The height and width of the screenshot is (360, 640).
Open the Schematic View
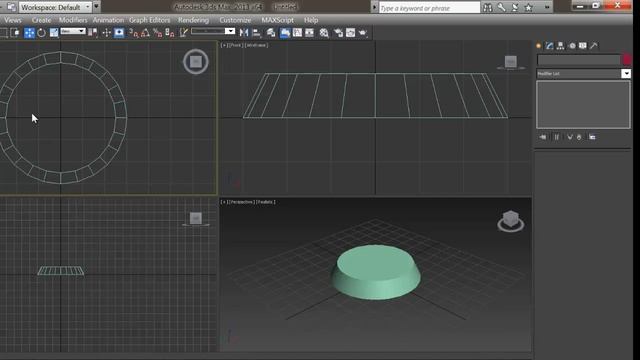click(310, 33)
